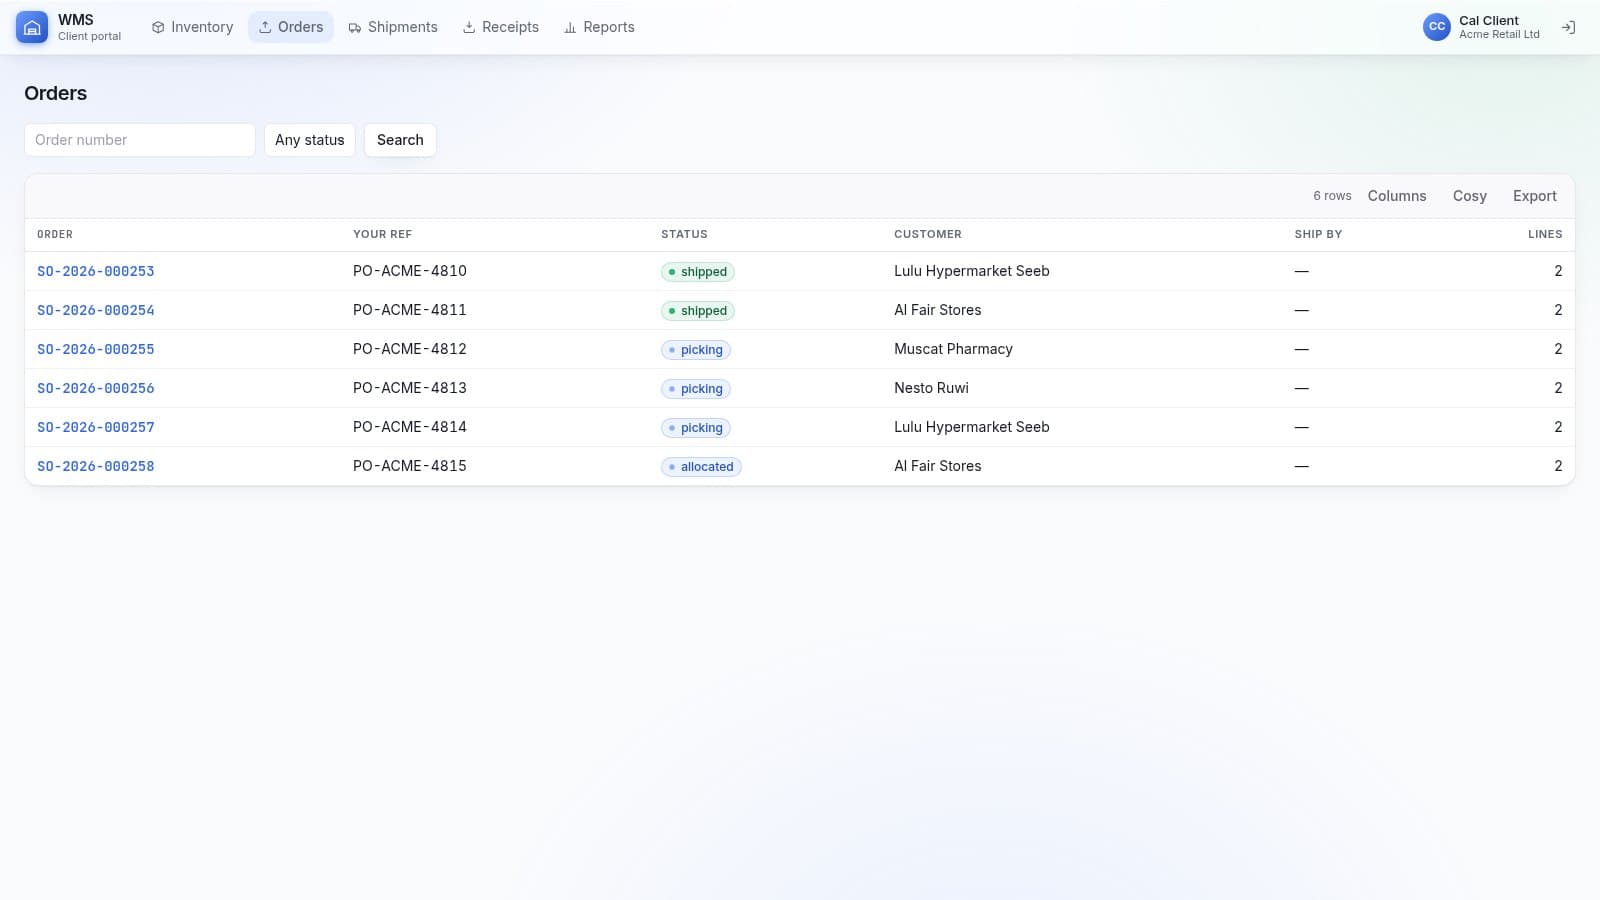The image size is (1600, 900).
Task: Go to the Receipts tab
Action: click(500, 27)
